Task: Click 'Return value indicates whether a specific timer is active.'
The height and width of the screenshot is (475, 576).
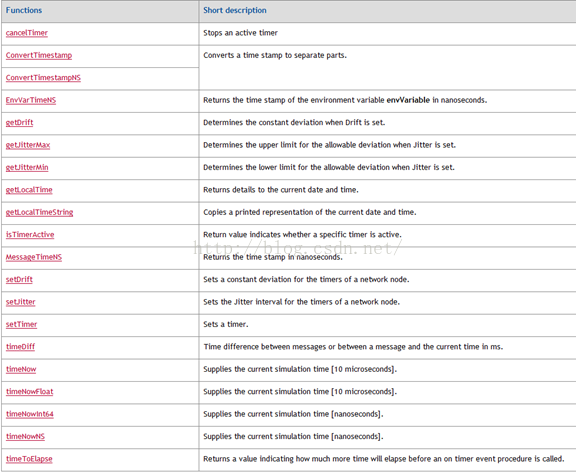Action: pos(303,234)
